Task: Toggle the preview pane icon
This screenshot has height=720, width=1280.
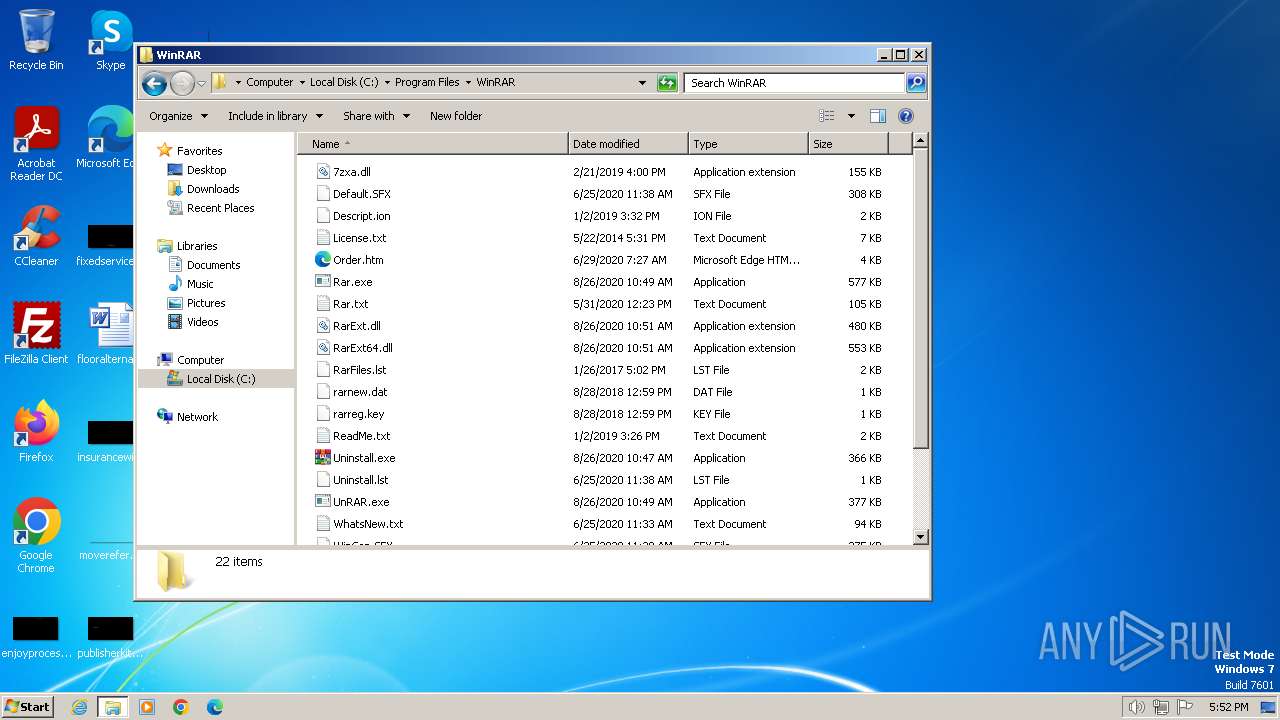Action: tap(877, 116)
